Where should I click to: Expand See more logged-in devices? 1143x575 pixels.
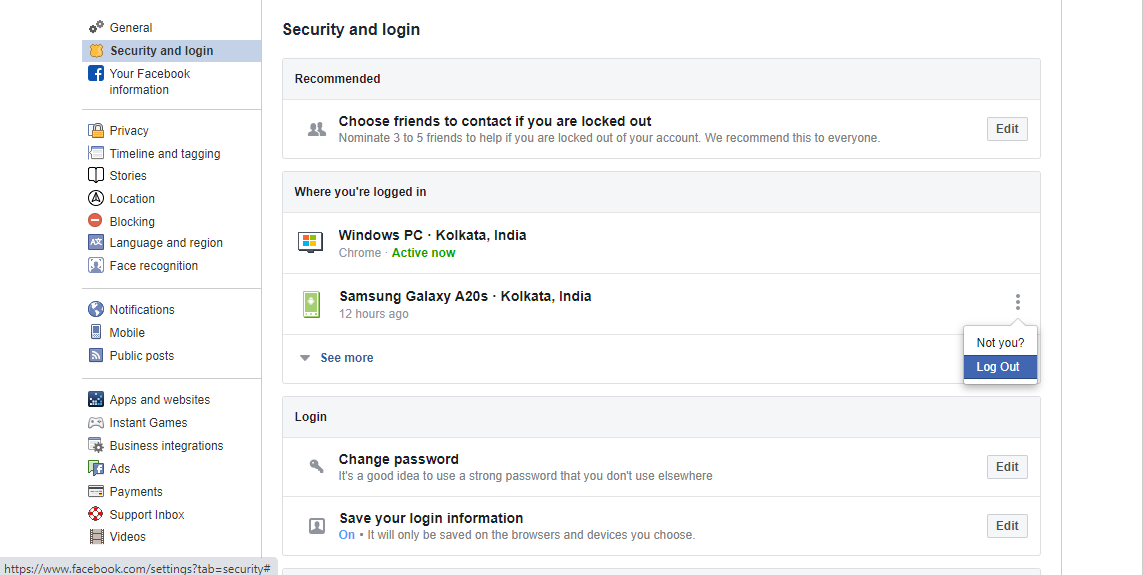(345, 358)
